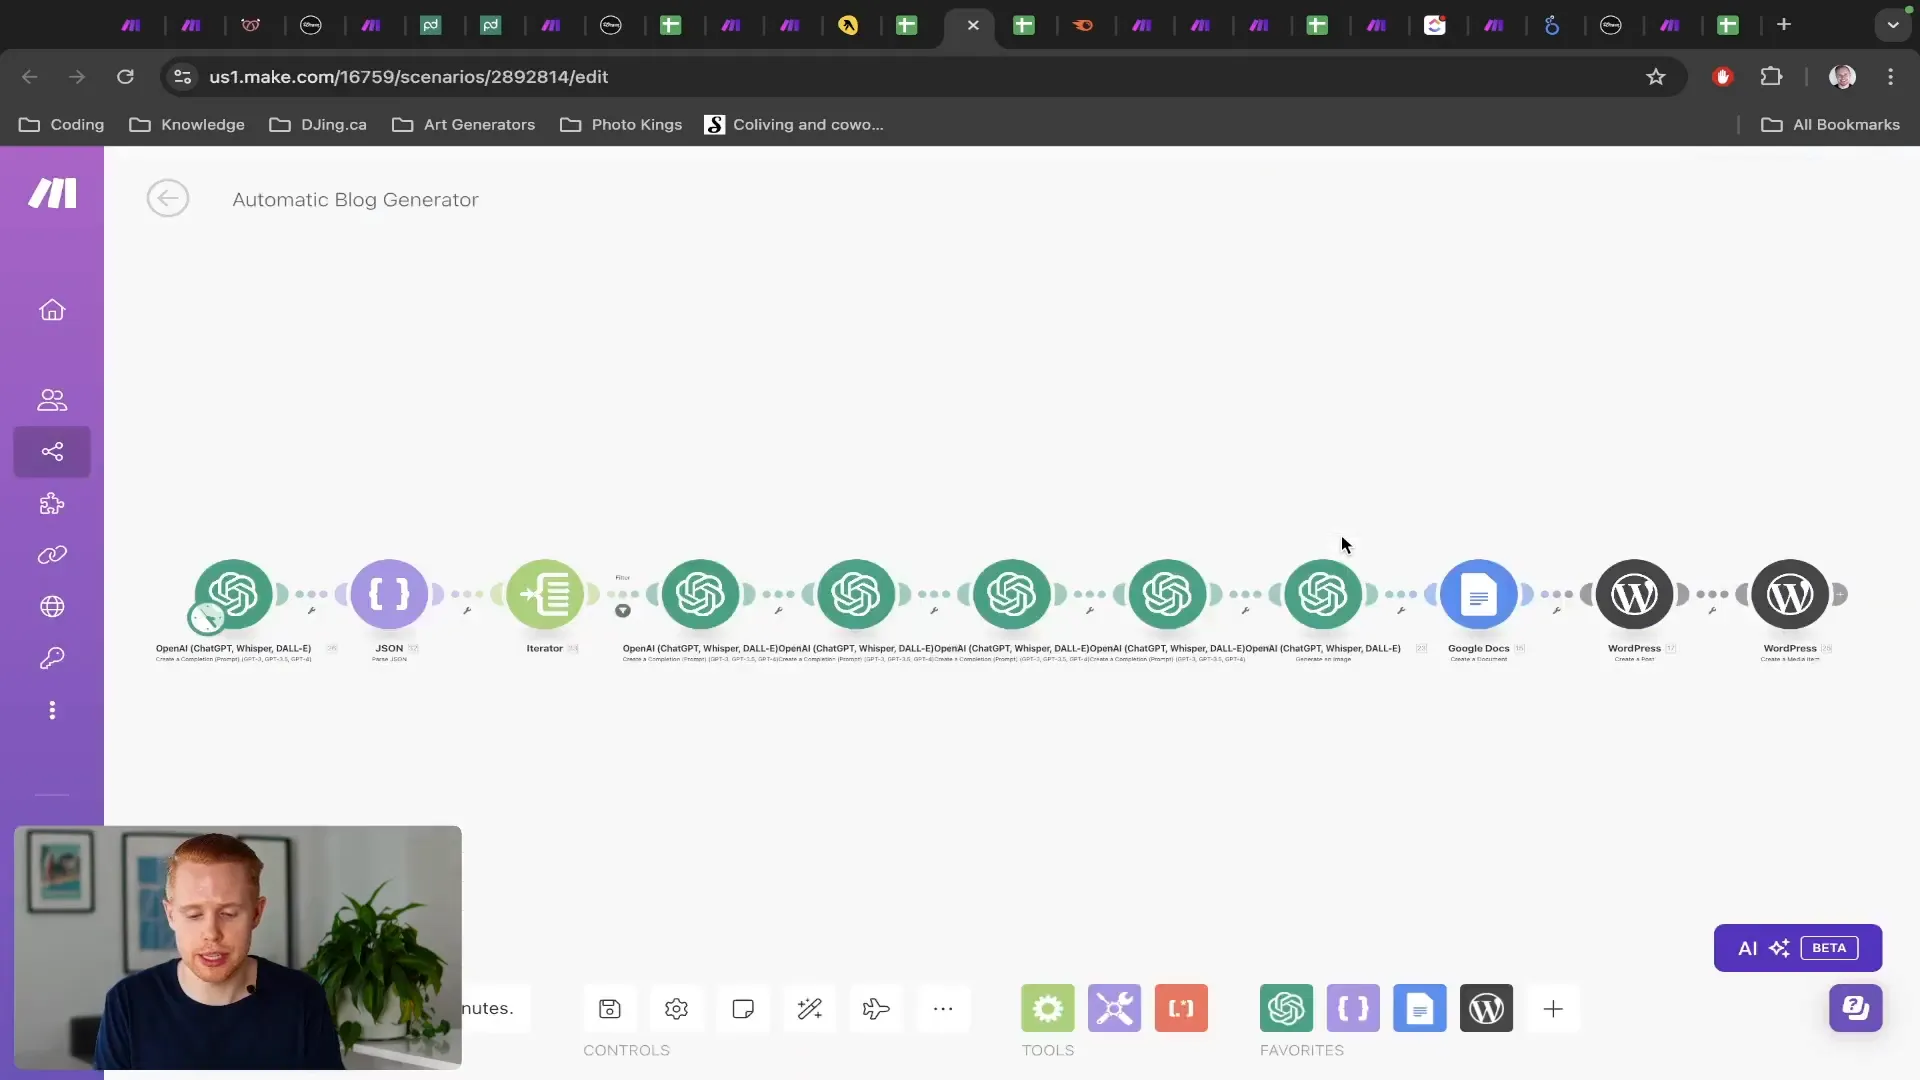Click the red hand extension icon
This screenshot has width=1920, height=1080.
(x=1722, y=77)
